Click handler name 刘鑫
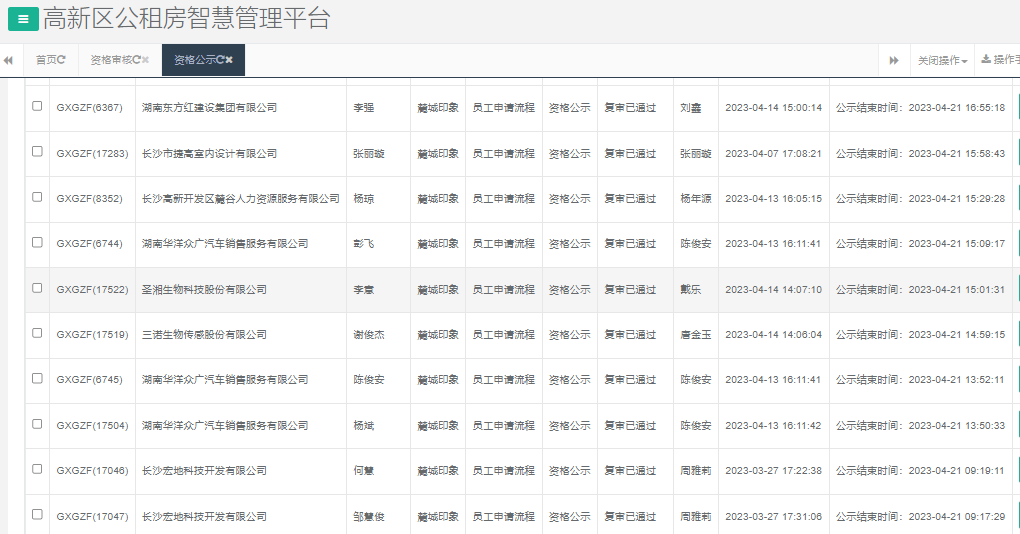 [691, 108]
